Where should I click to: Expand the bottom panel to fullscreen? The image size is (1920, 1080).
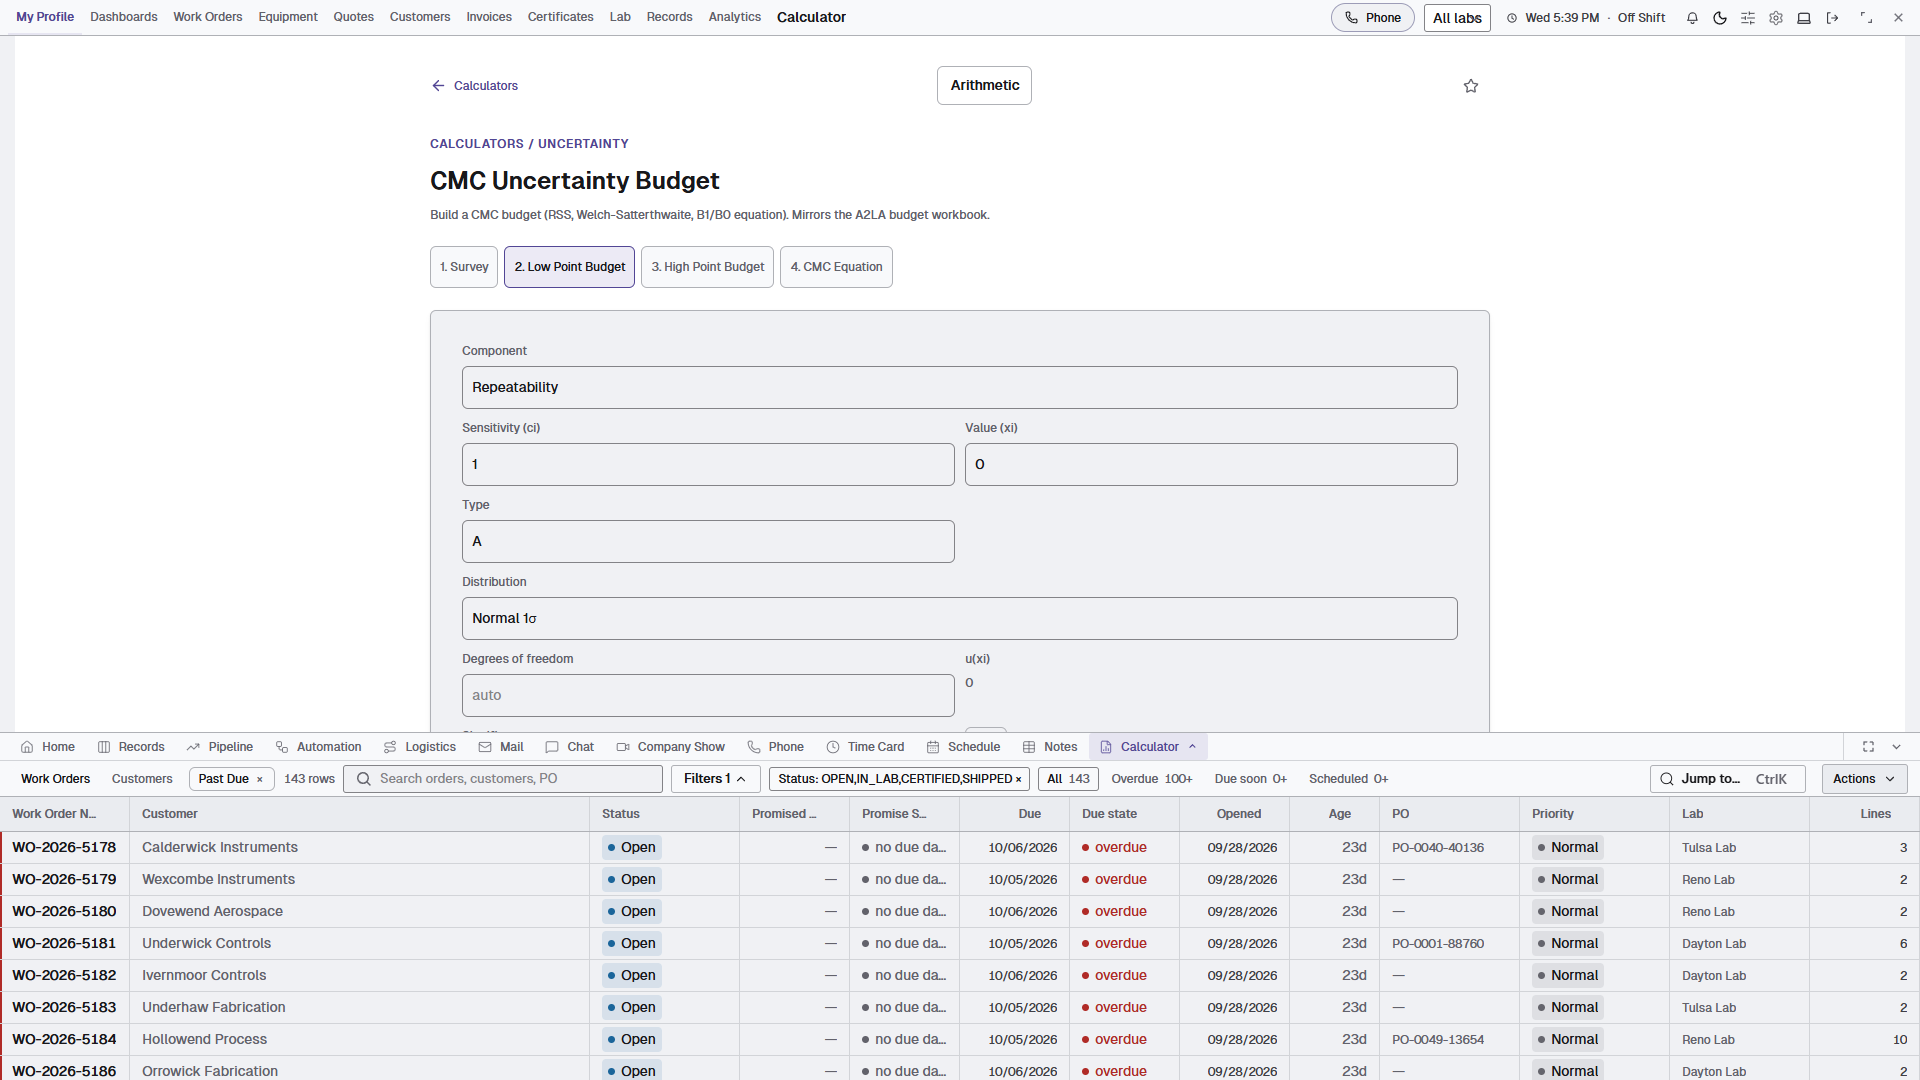pyautogui.click(x=1868, y=747)
